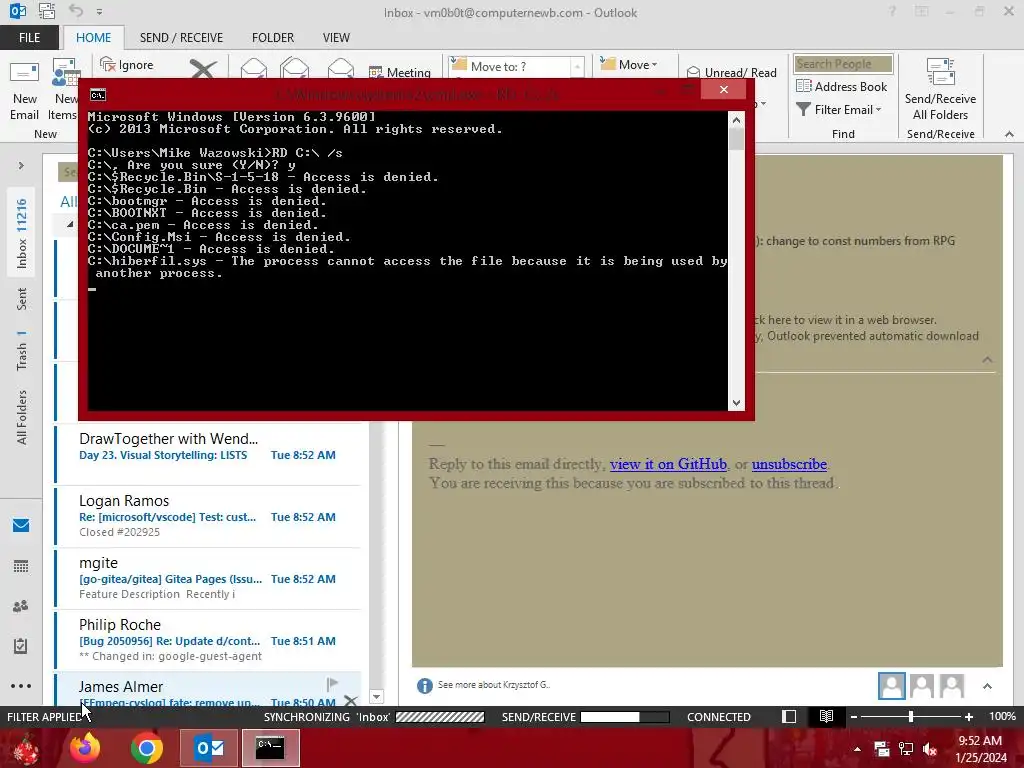This screenshot has height=768, width=1024.
Task: Open the FOLDER ribbon tab
Action: [272, 37]
